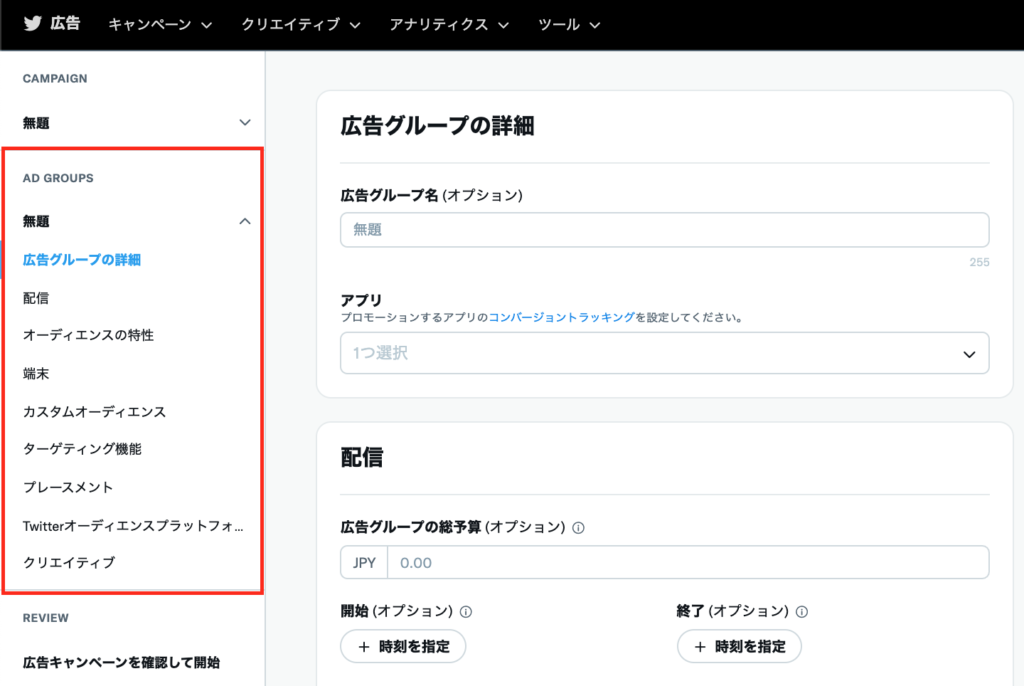Open 広告キャンペーンを確認して開始 review step
The image size is (1024, 686).
point(121,662)
